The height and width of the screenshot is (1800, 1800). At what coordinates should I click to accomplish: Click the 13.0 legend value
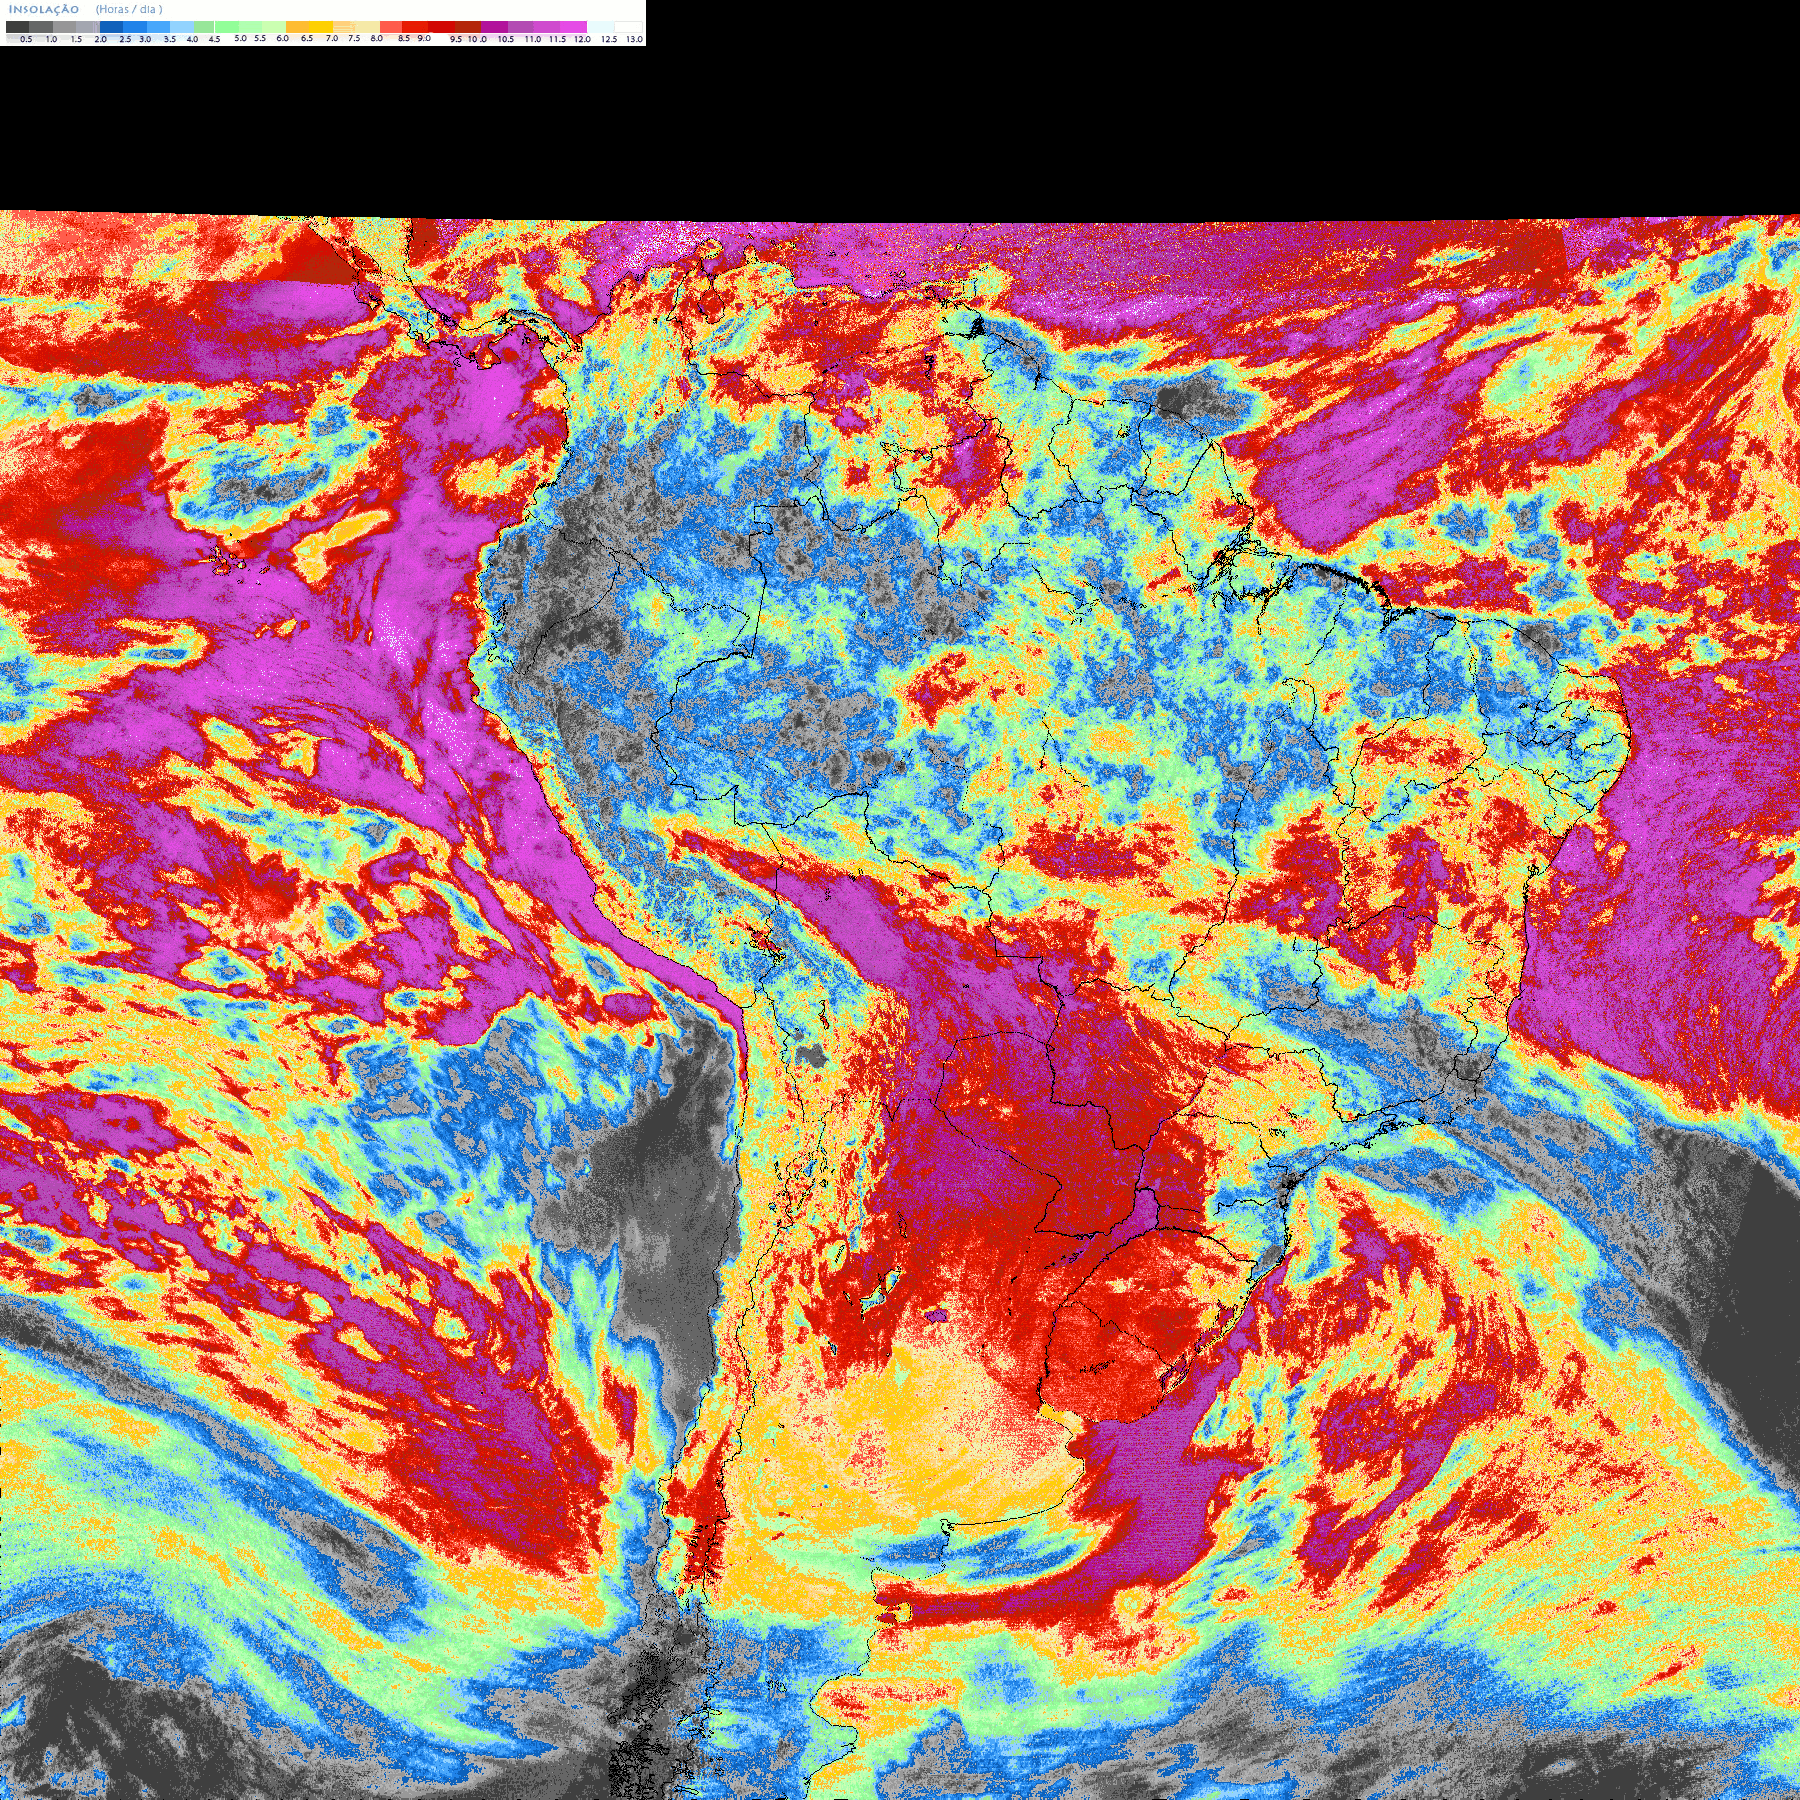tap(634, 39)
